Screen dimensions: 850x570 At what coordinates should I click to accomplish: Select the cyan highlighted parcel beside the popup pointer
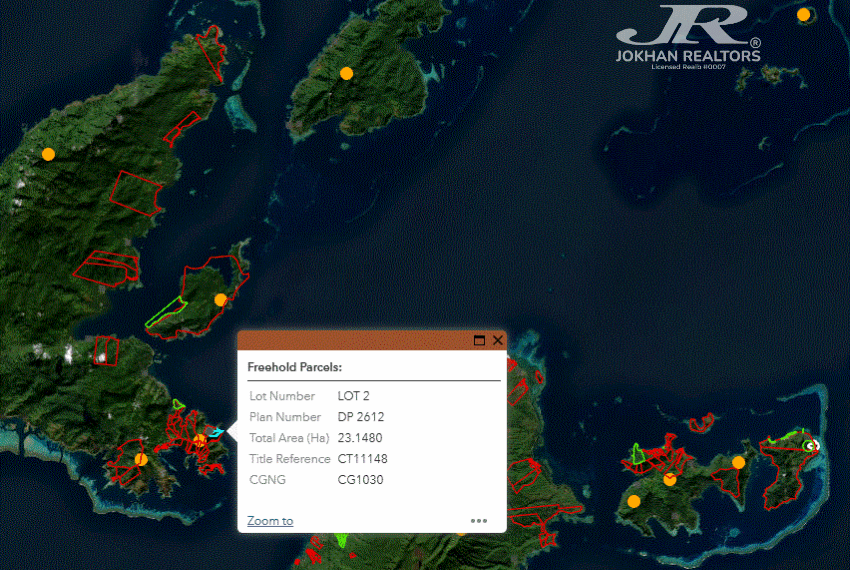[218, 433]
